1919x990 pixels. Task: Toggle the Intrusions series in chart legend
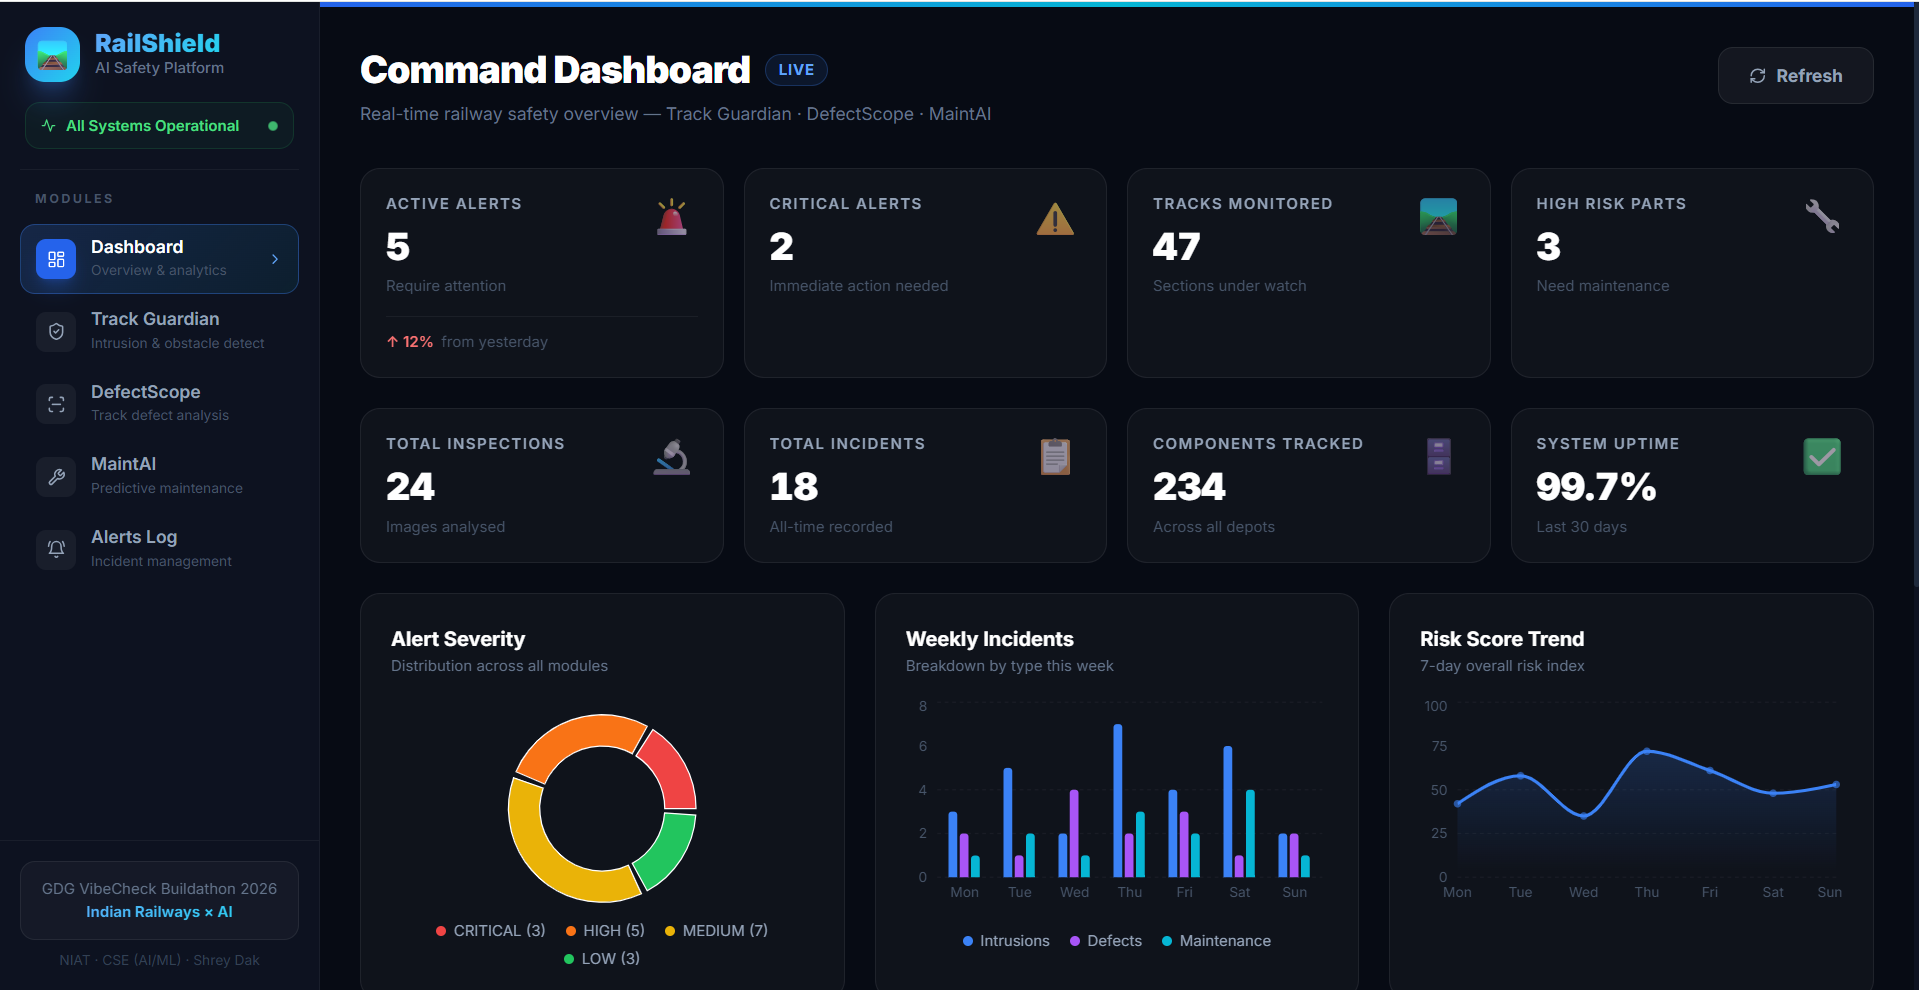[x=1005, y=941]
